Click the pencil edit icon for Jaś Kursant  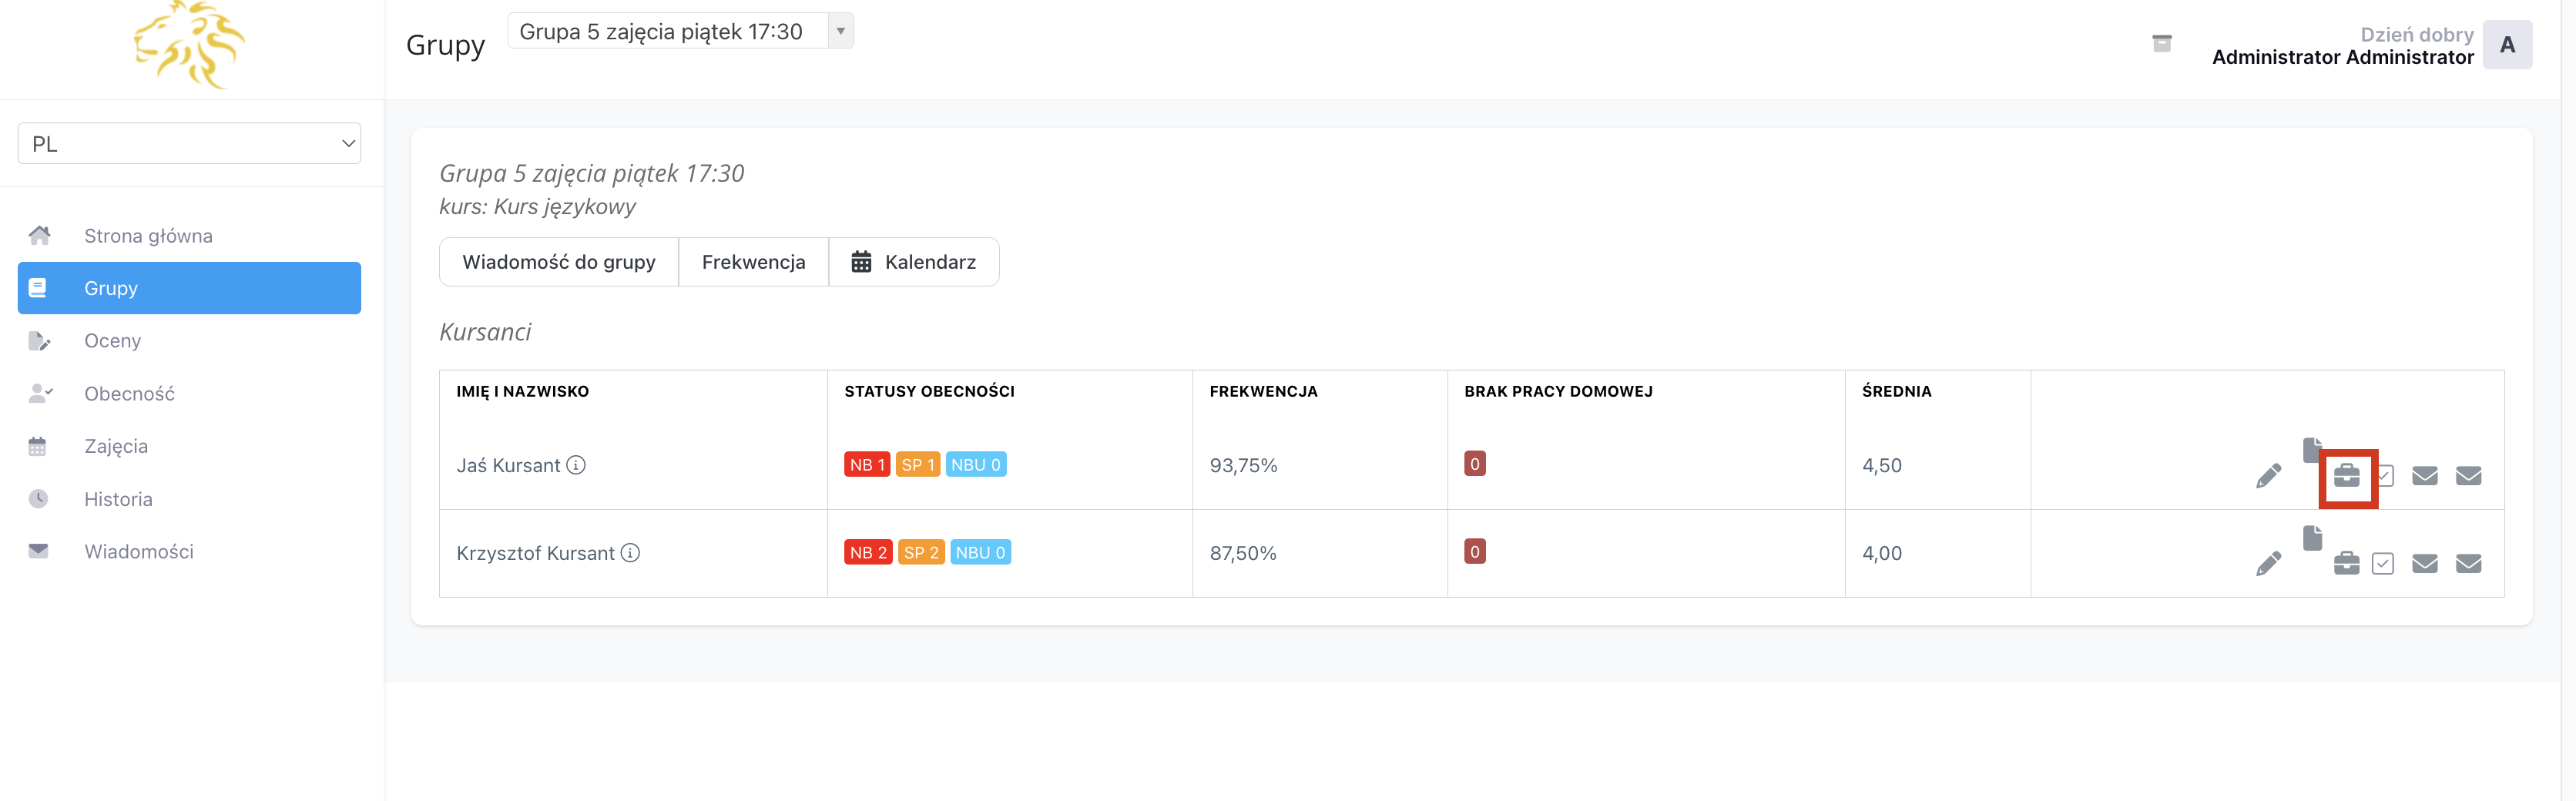tap(2268, 476)
